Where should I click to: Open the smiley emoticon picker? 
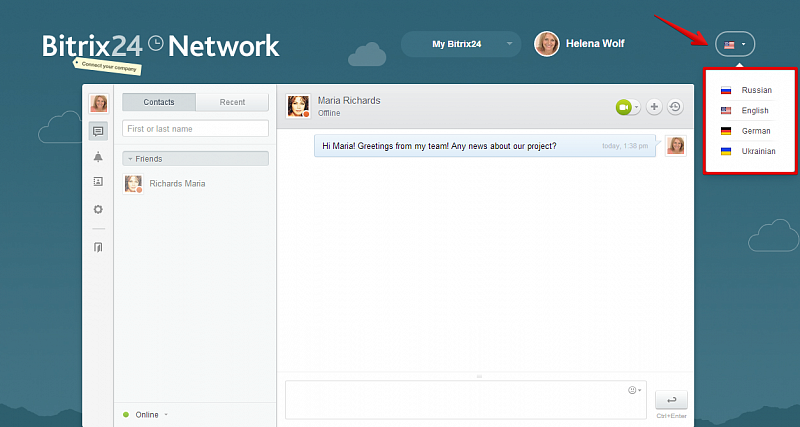click(634, 390)
